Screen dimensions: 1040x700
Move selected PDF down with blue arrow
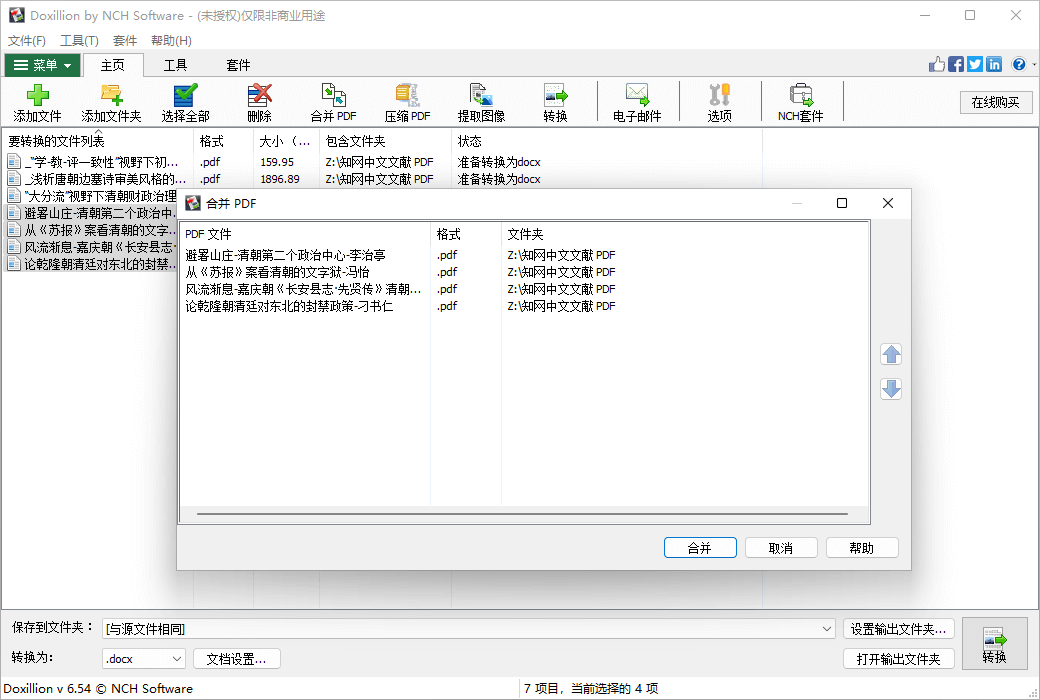pos(891,389)
